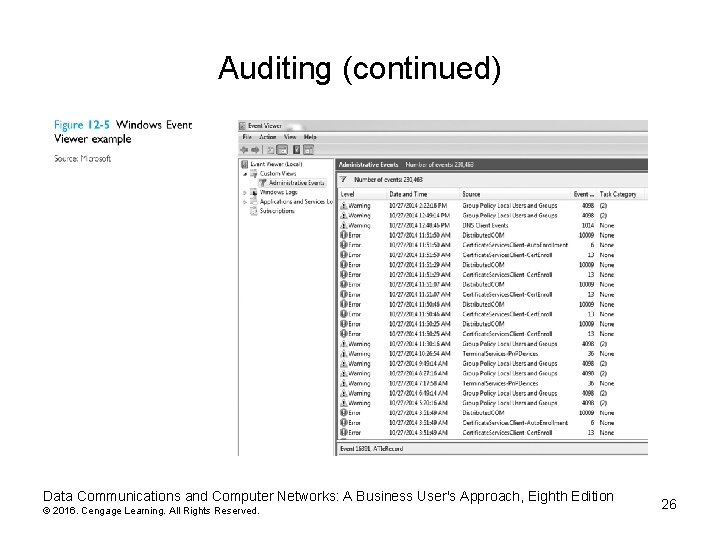Select the Custom Views tree item

click(278, 174)
